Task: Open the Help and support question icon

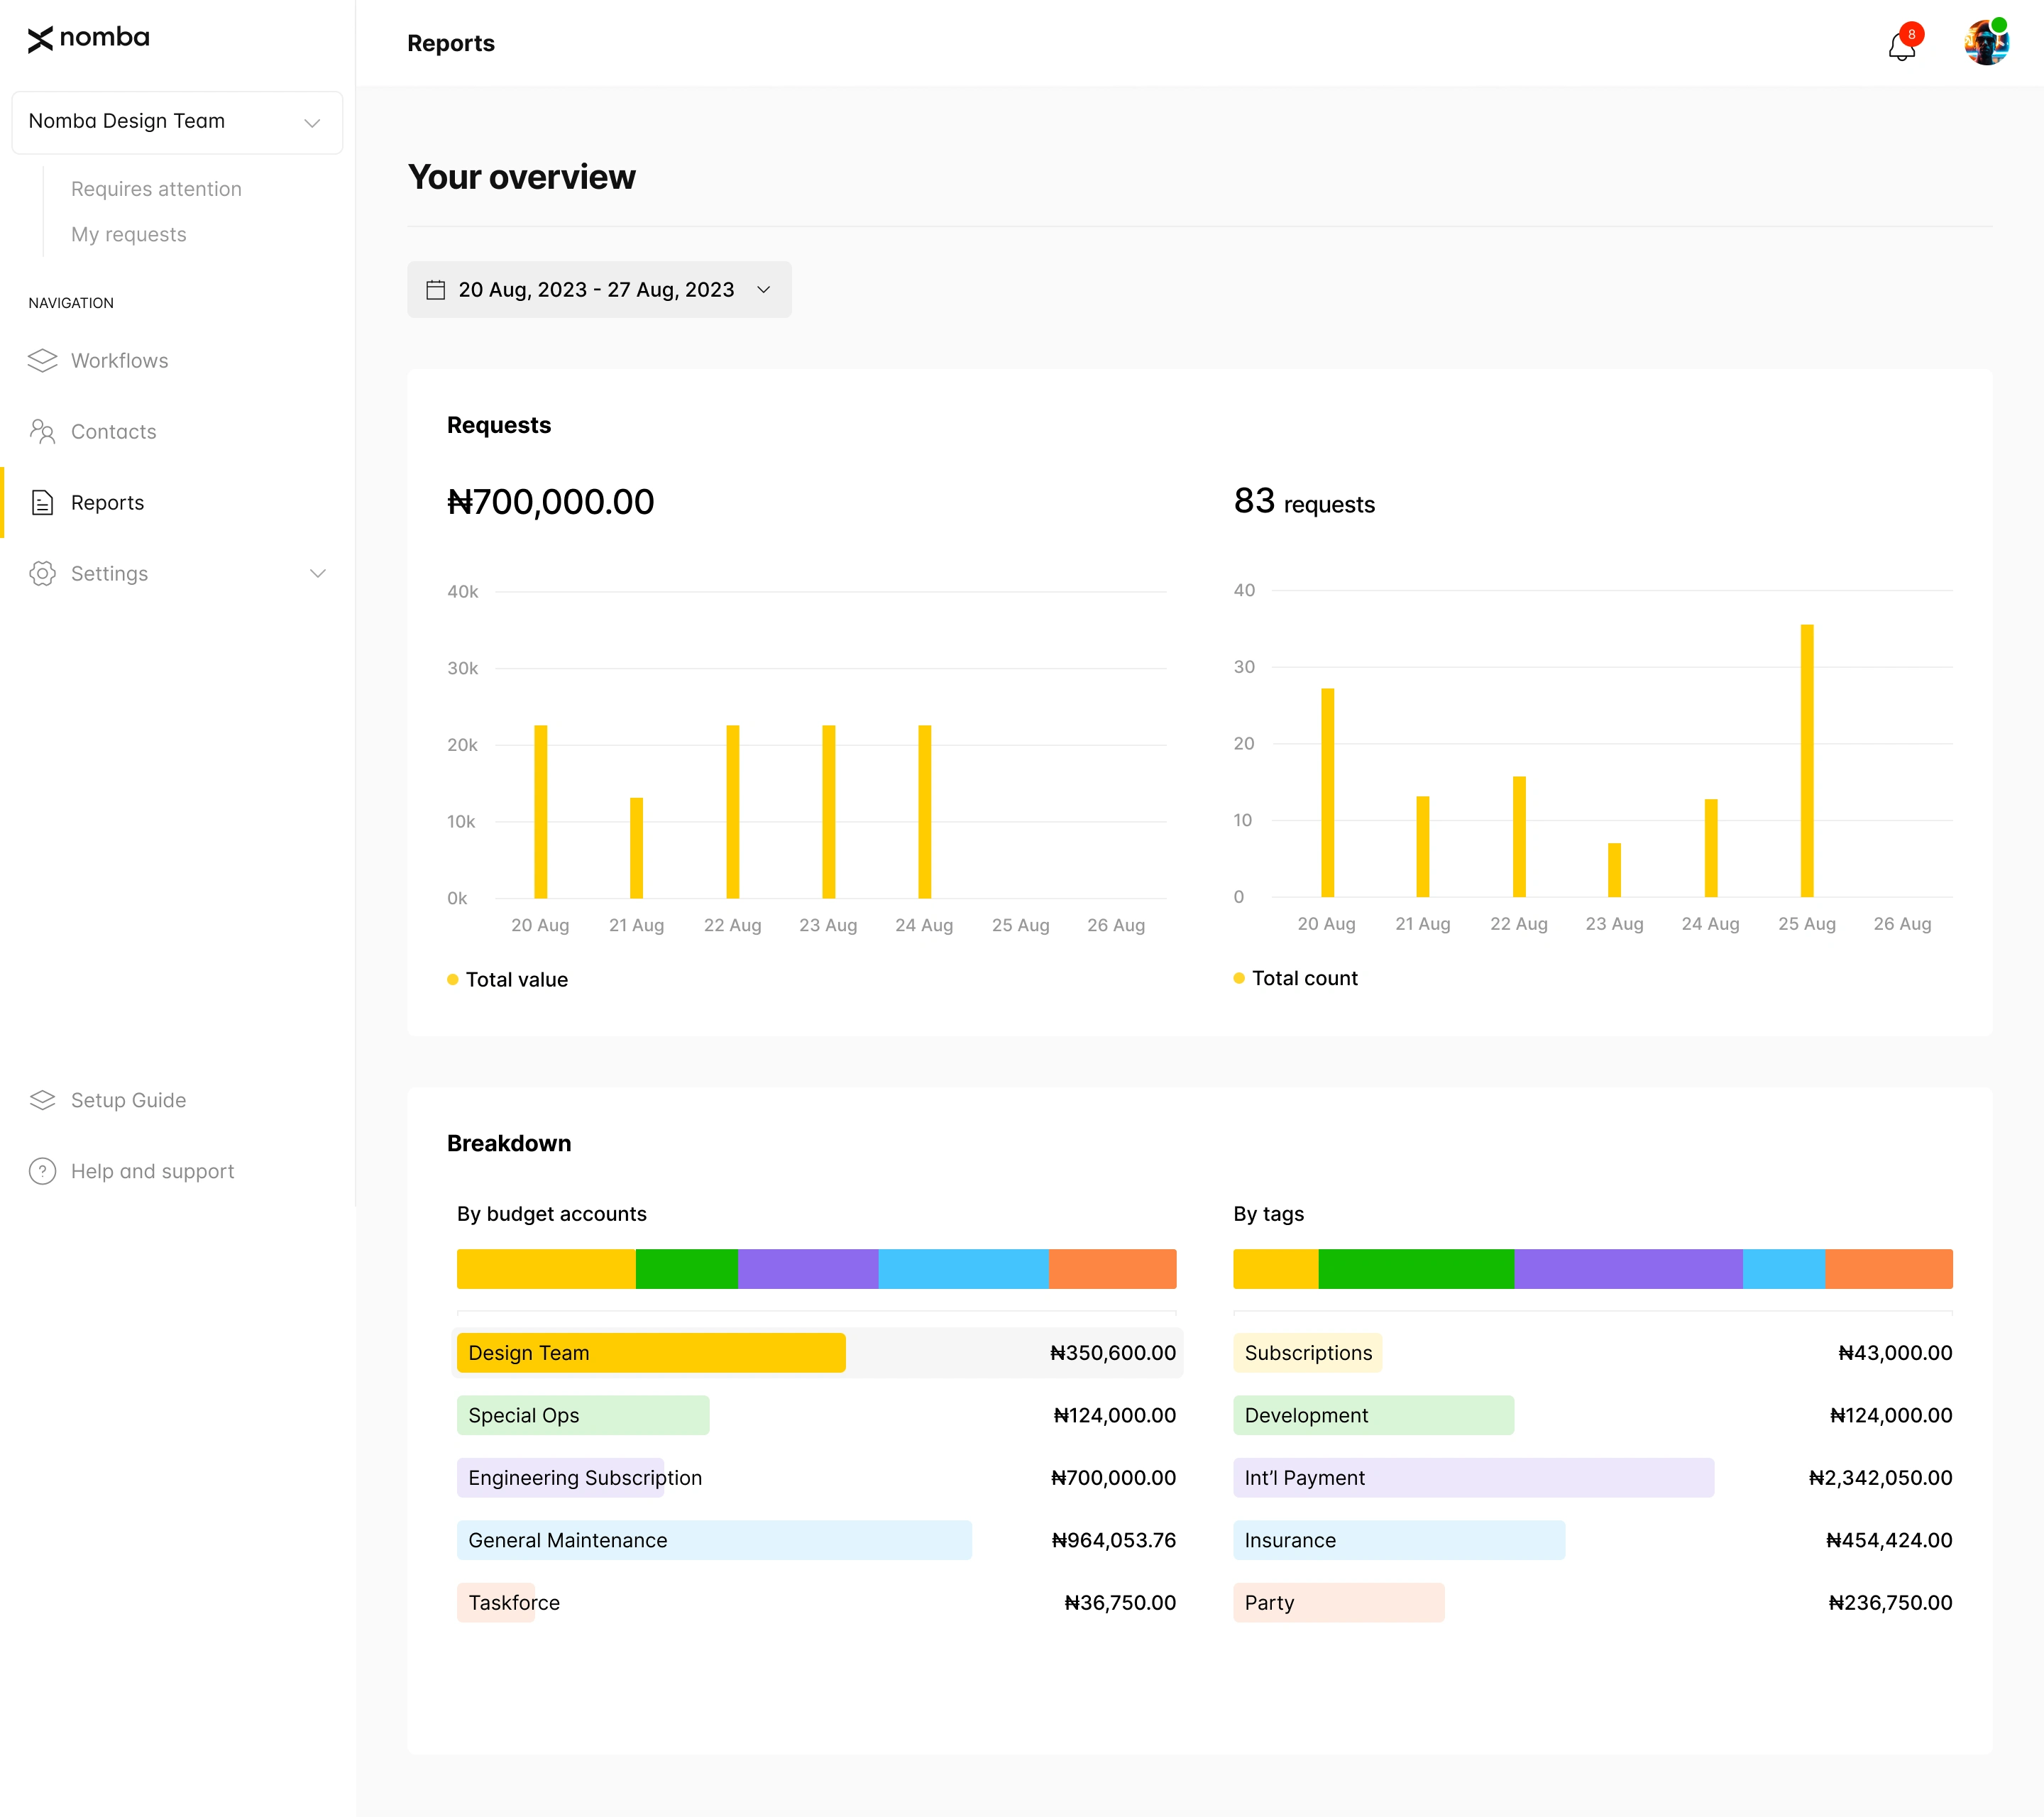Action: (x=41, y=1171)
